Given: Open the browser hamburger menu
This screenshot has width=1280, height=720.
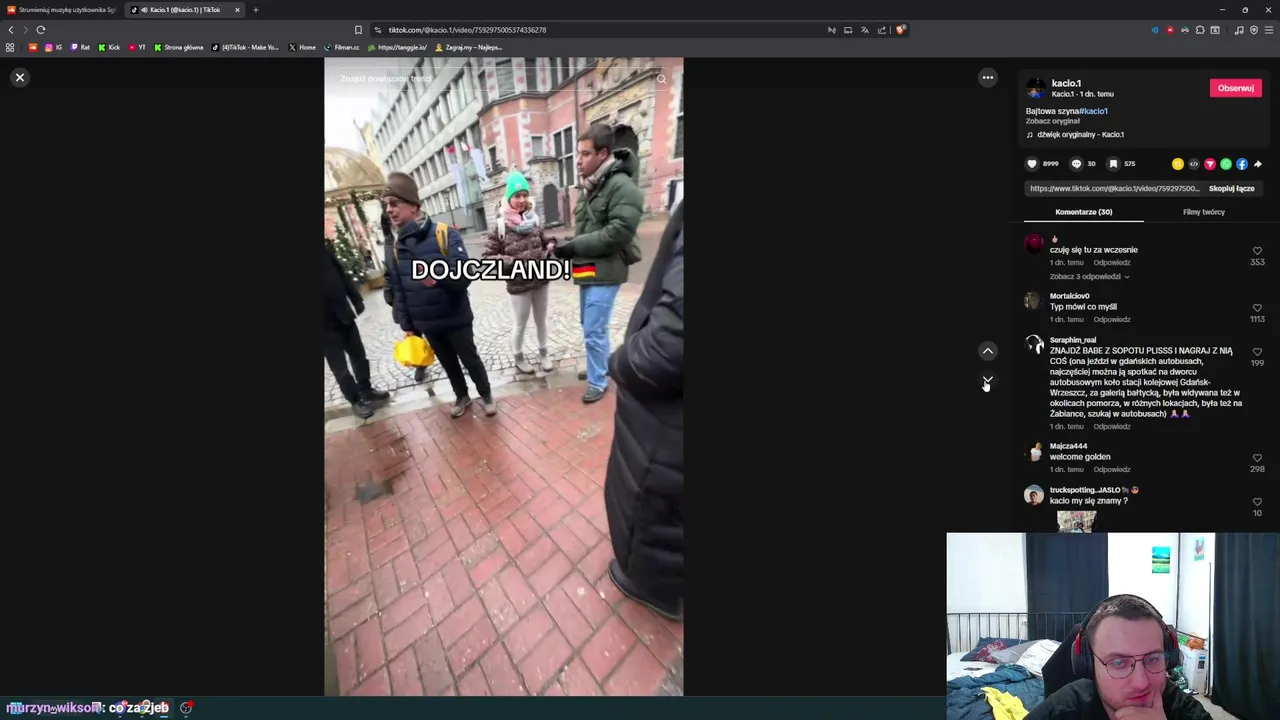Looking at the screenshot, I should click(1269, 30).
